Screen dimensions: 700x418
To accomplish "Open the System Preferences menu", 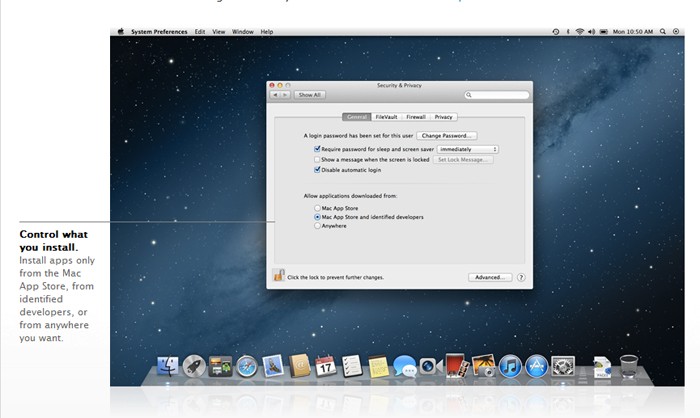I will (159, 32).
